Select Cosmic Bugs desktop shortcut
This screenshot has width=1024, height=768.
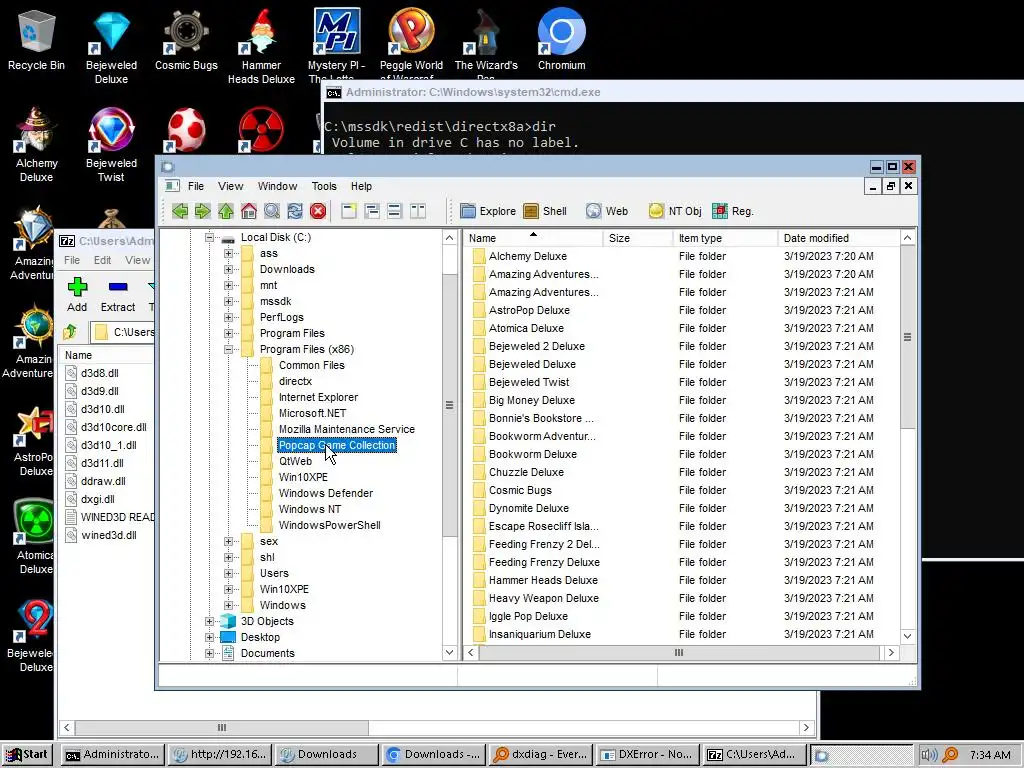click(x=186, y=40)
